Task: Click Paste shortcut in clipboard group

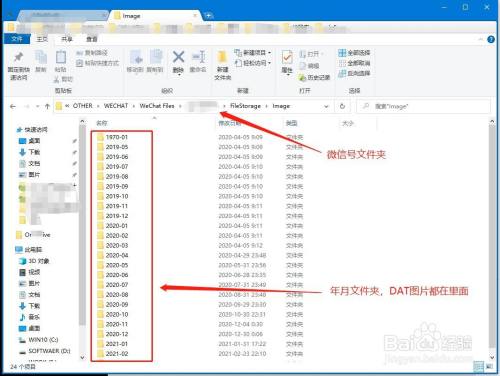Action: pyautogui.click(x=97, y=63)
